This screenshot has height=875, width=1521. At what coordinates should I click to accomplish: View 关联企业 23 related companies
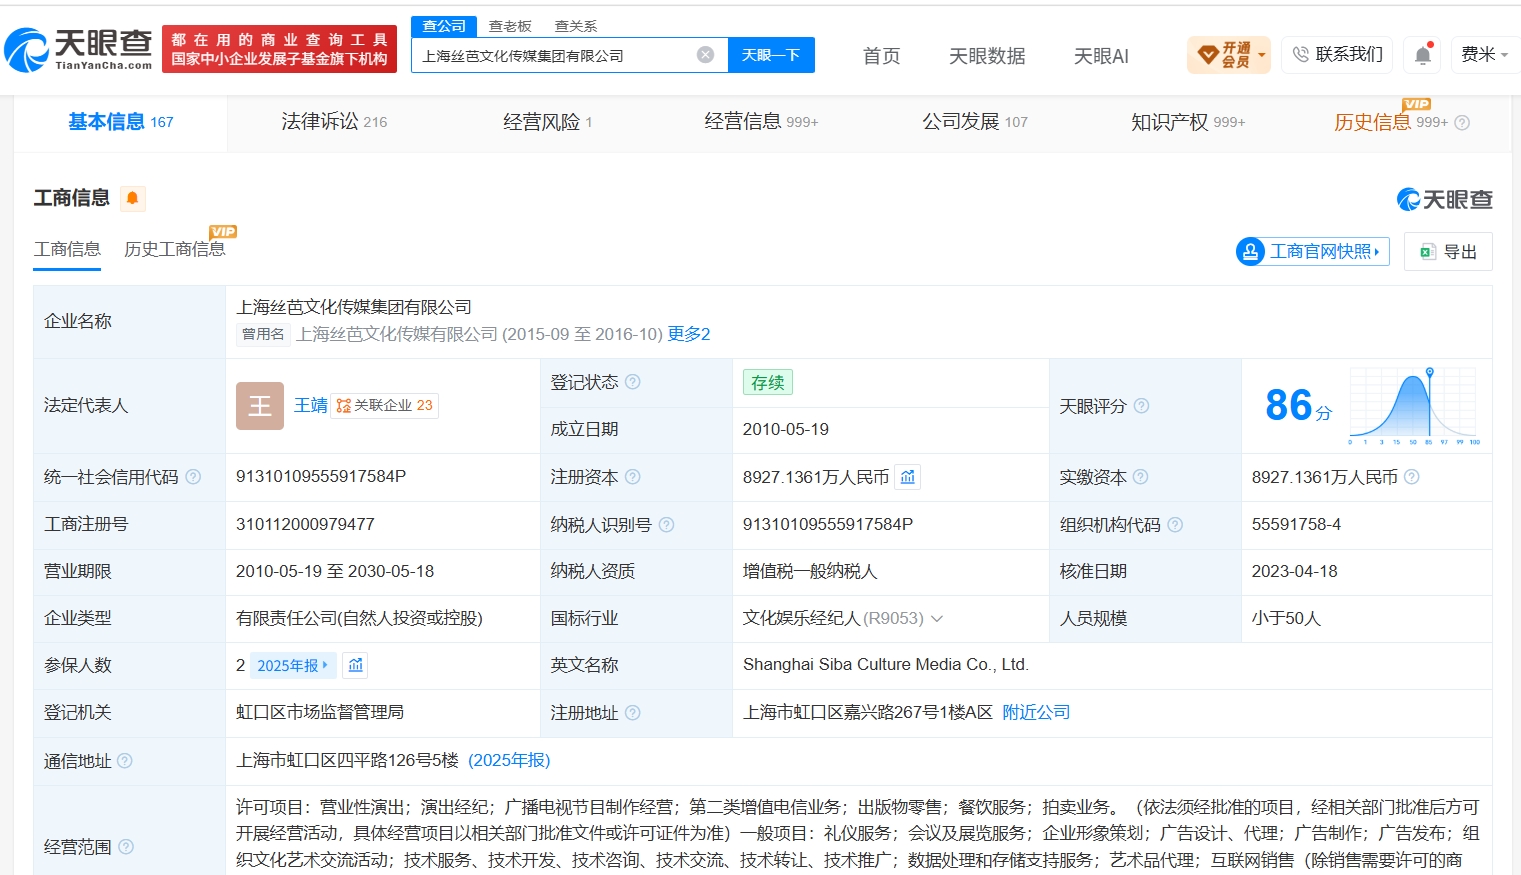tap(385, 405)
